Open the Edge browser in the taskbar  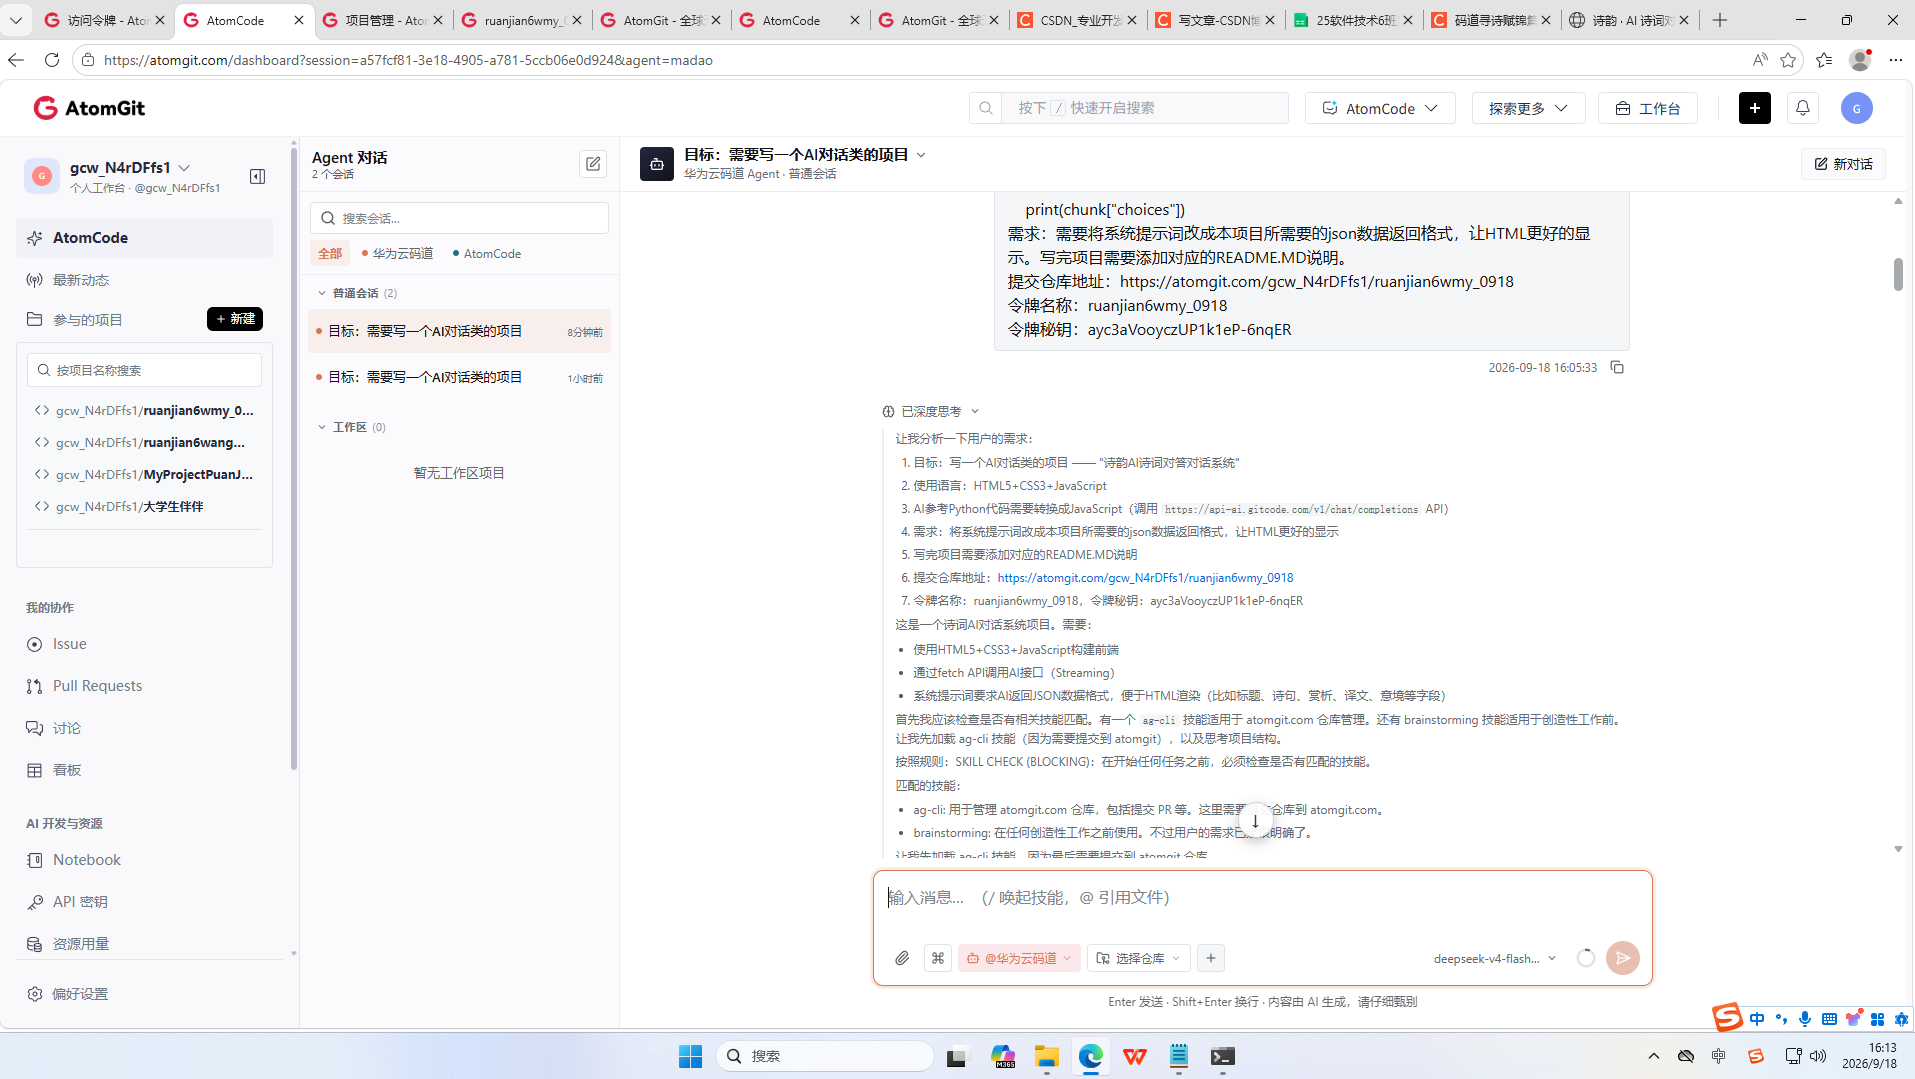tap(1090, 1056)
